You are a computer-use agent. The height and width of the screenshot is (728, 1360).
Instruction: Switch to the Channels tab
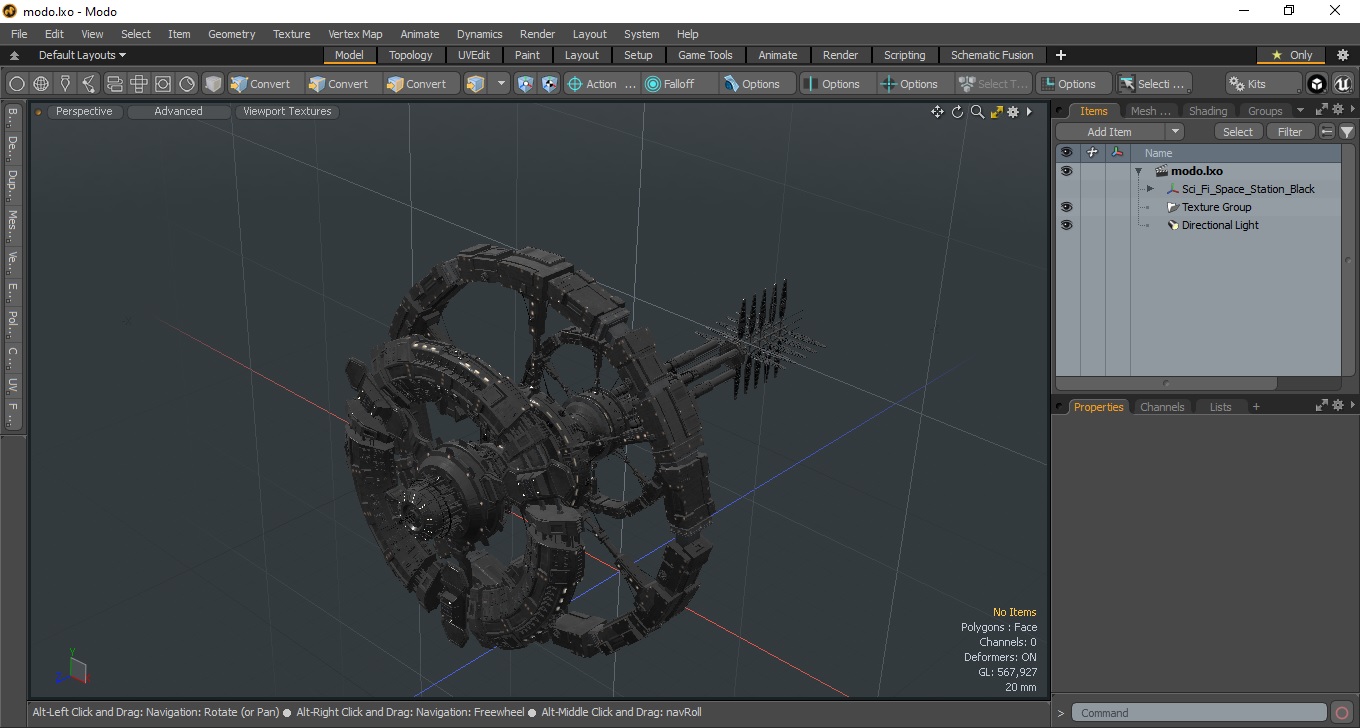click(x=1162, y=407)
